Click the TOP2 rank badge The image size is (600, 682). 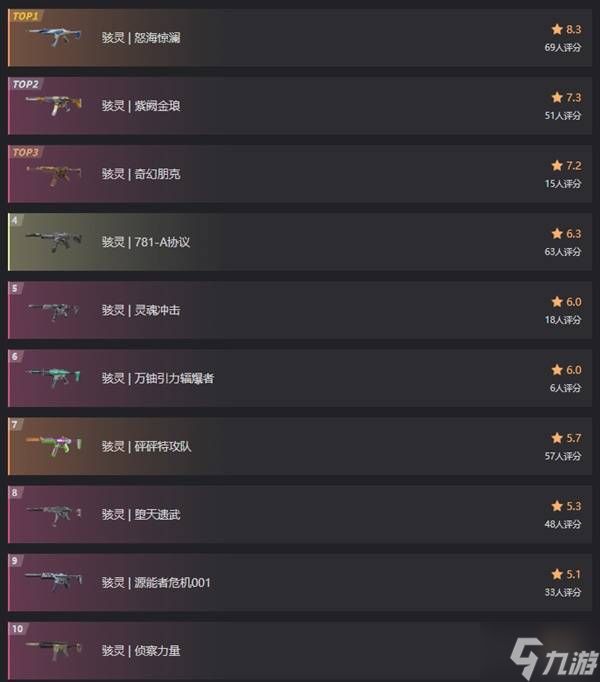pos(25,84)
